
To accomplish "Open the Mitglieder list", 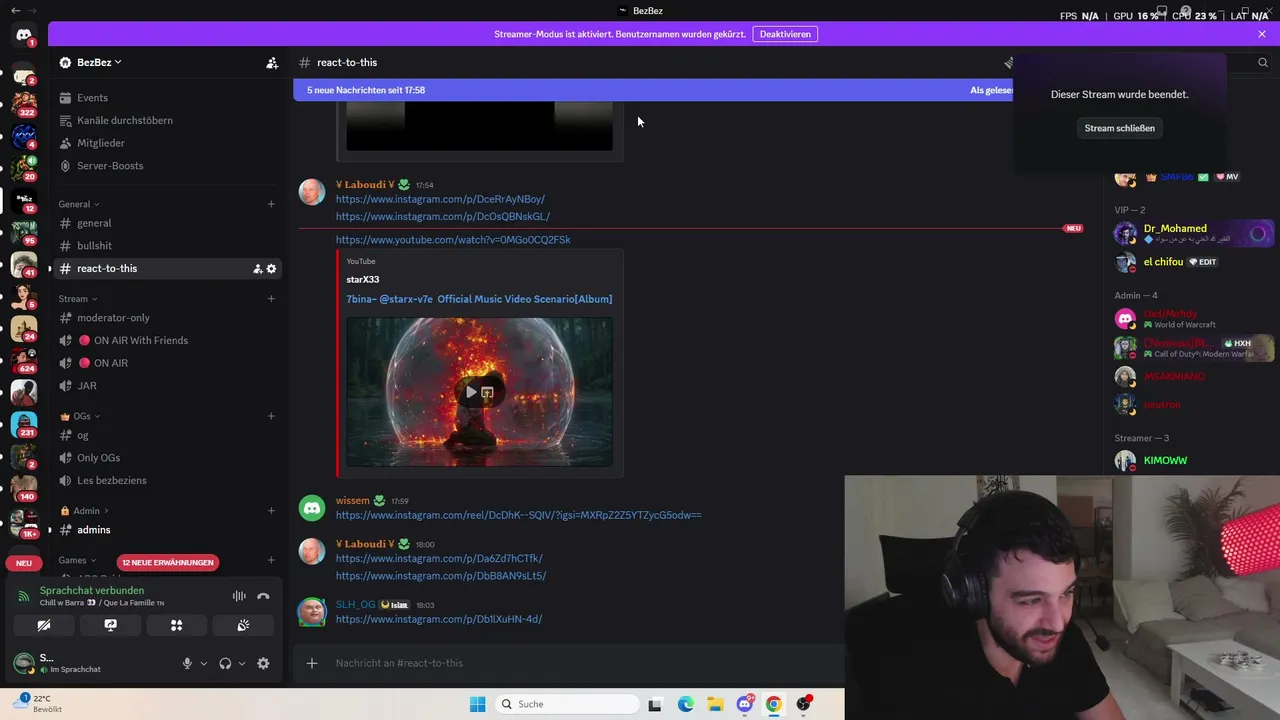I will coord(166,143).
